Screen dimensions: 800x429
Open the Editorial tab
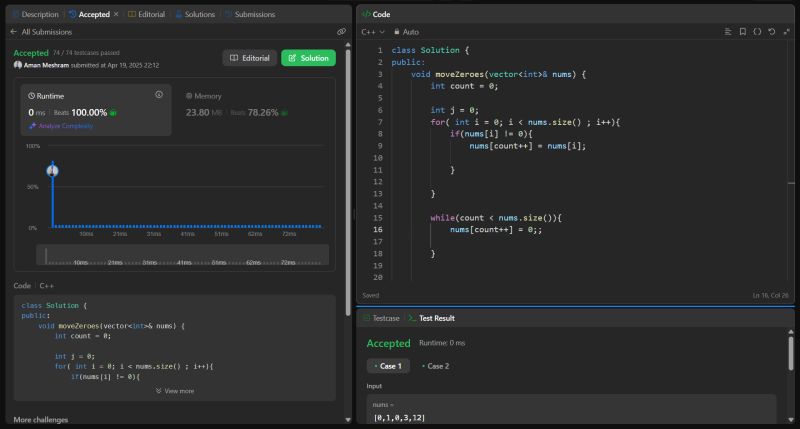pyautogui.click(x=146, y=14)
